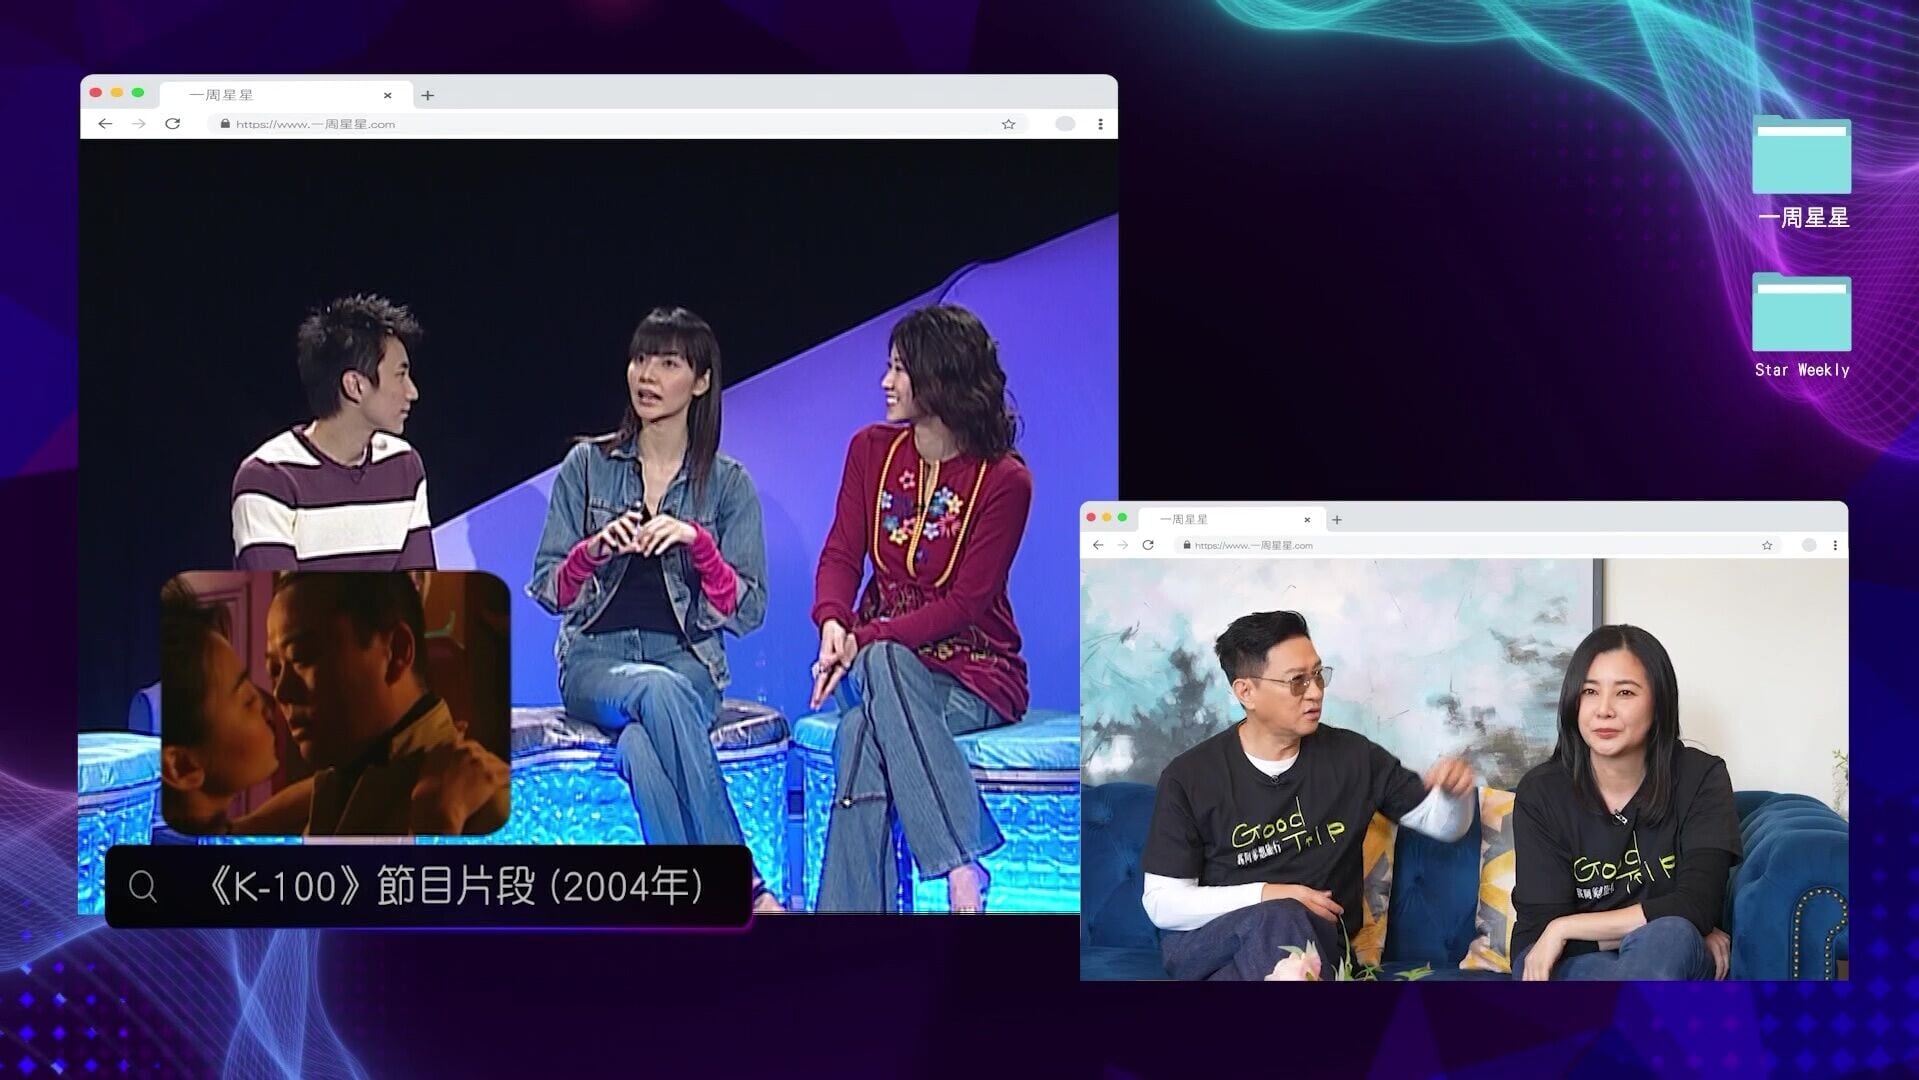
Task: Open the 一周星星 desktop folder
Action: click(1802, 172)
